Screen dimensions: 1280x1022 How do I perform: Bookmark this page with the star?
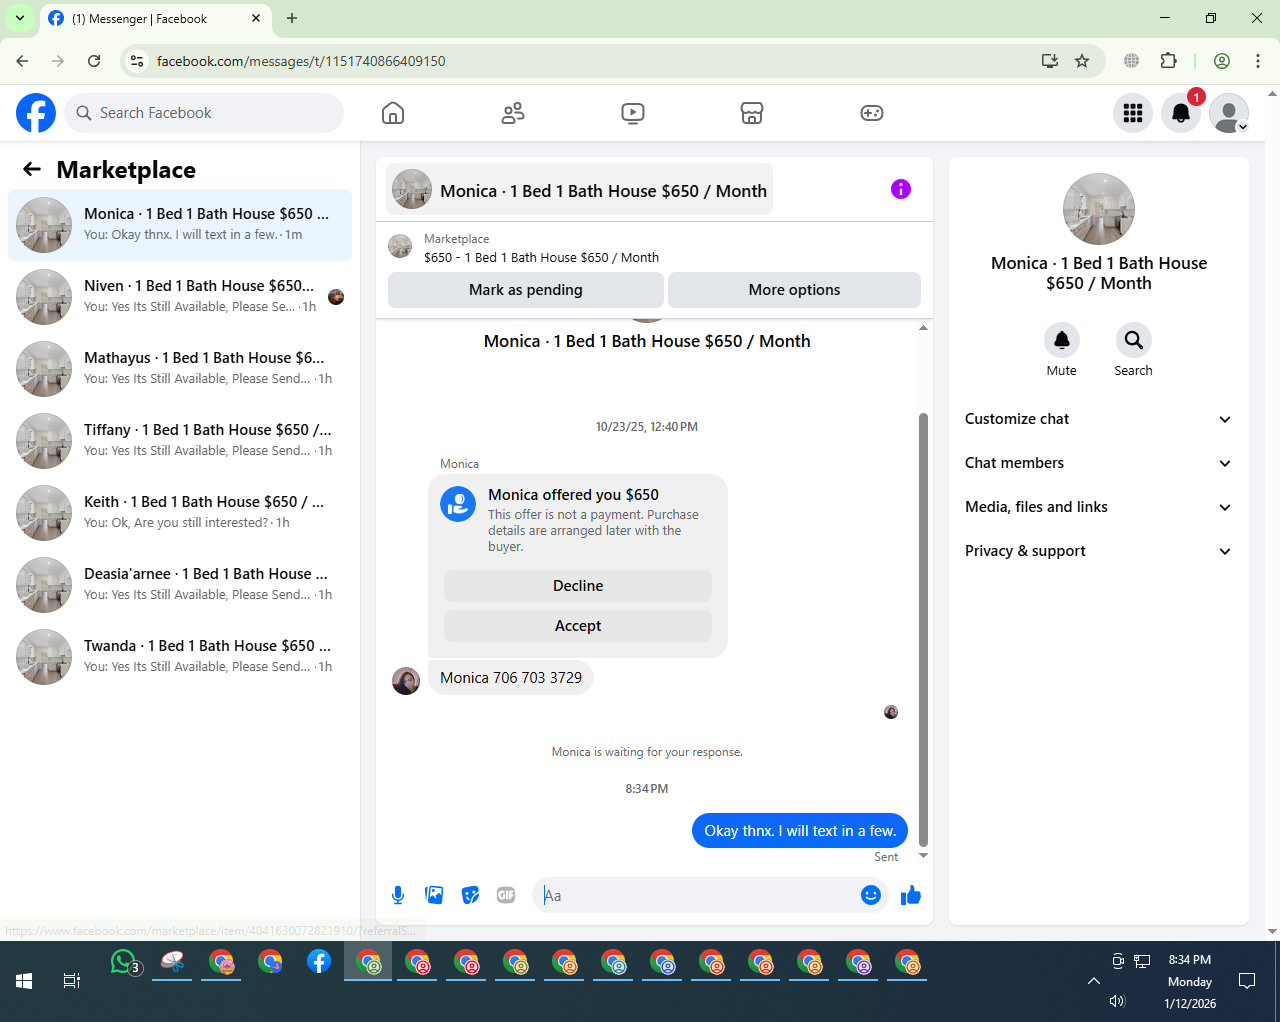pyautogui.click(x=1082, y=61)
